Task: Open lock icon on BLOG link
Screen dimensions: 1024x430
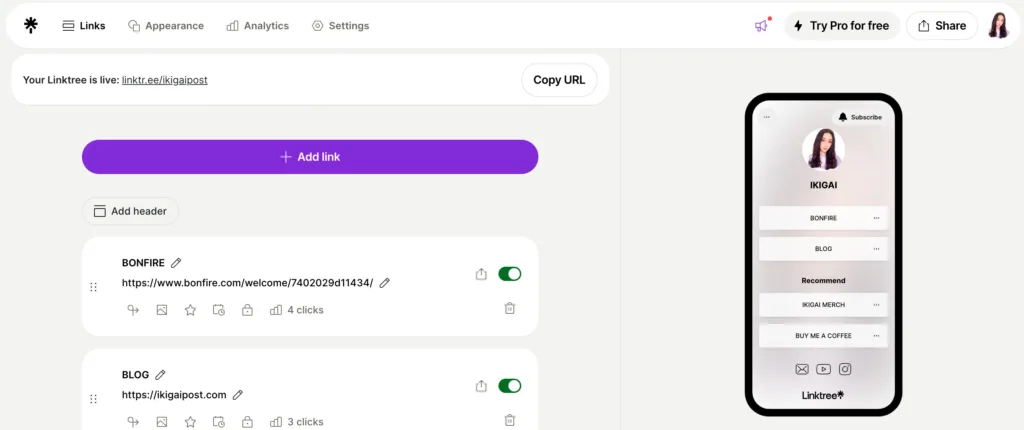Action: (247, 422)
